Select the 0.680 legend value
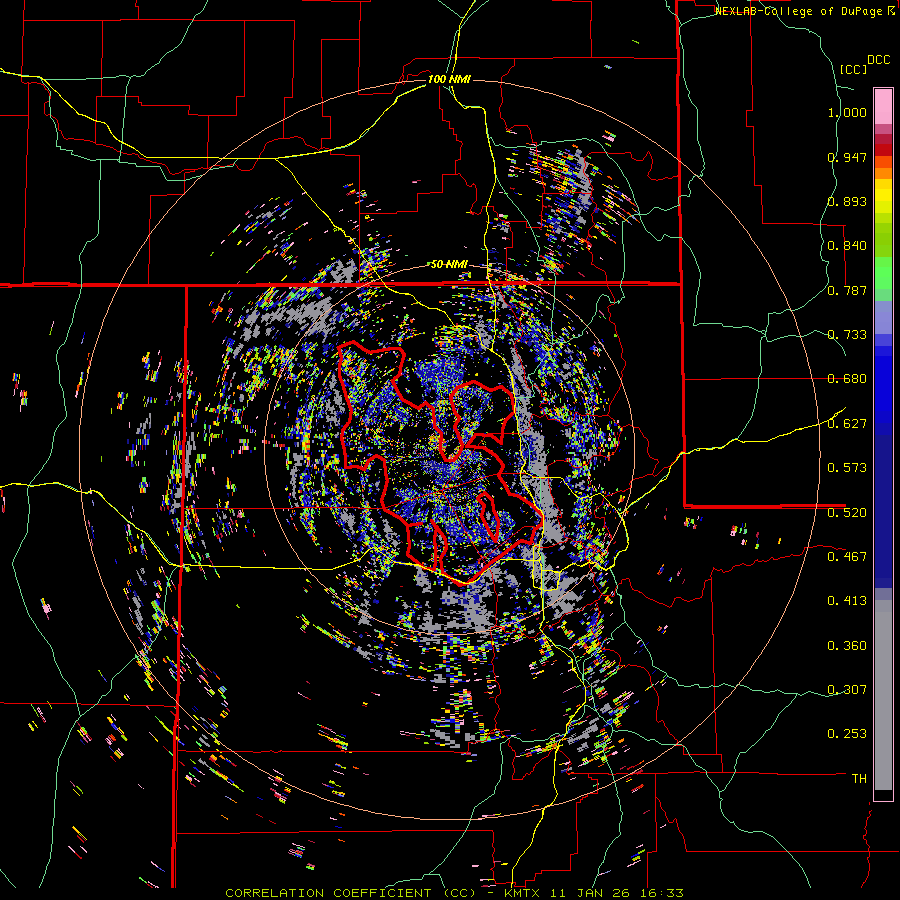 [847, 379]
